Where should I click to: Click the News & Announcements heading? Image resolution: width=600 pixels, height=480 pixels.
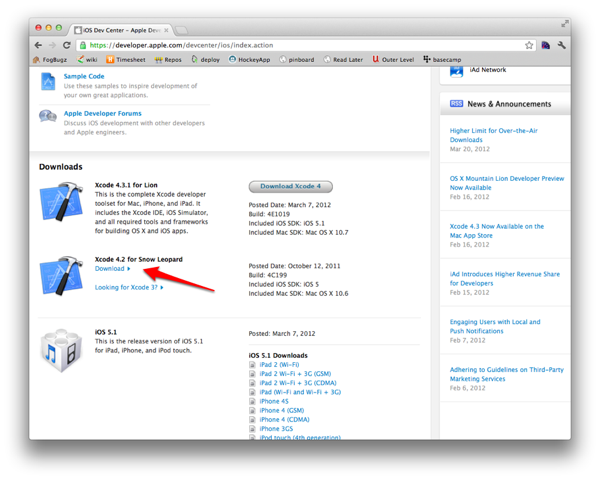(509, 104)
